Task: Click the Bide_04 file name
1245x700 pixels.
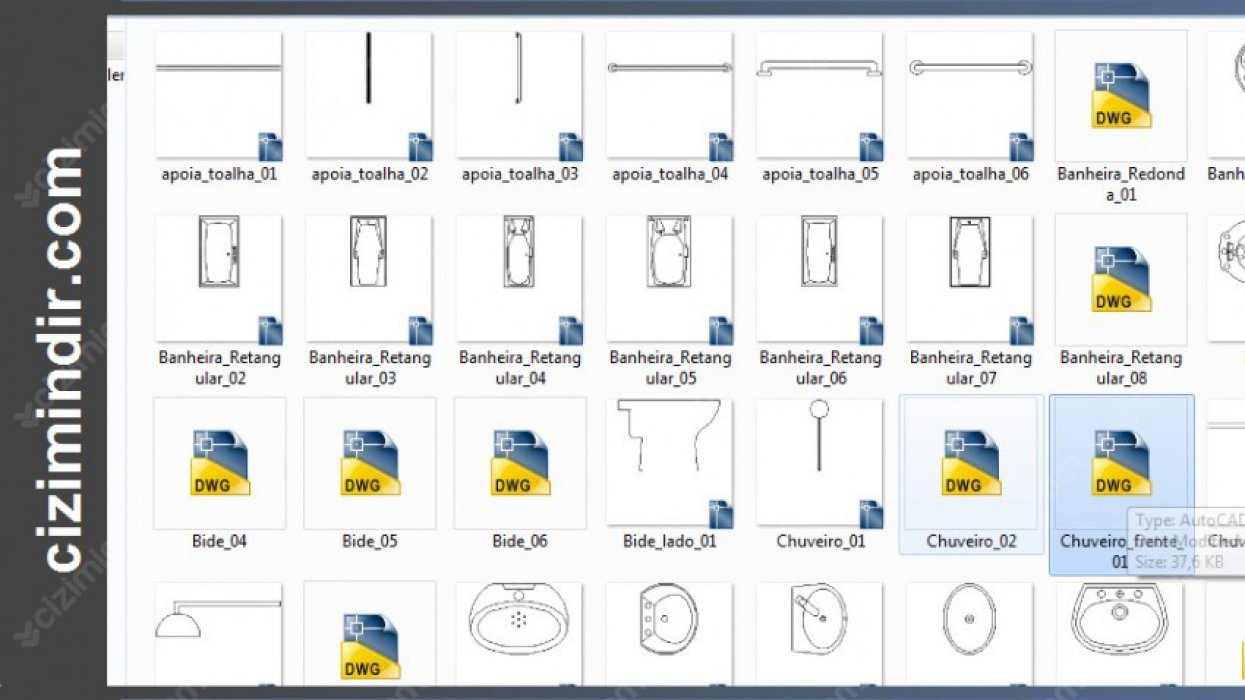Action: (219, 541)
